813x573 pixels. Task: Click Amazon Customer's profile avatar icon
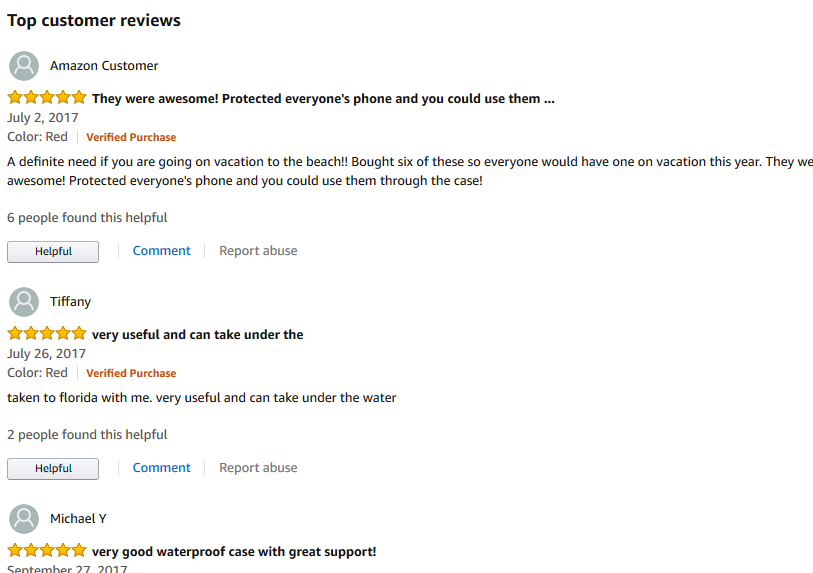pyautogui.click(x=24, y=66)
